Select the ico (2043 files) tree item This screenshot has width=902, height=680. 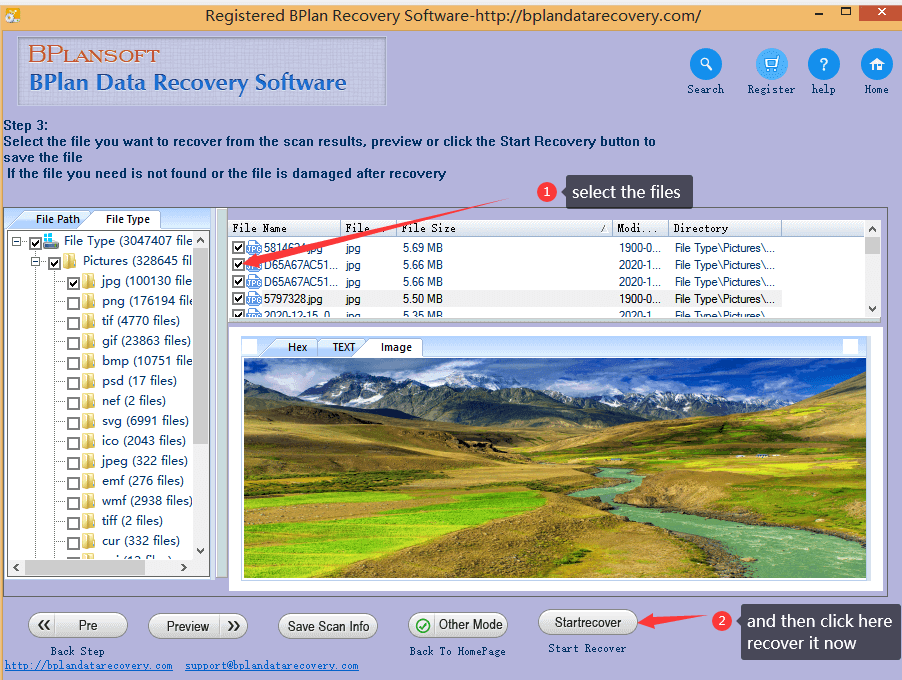pos(144,441)
